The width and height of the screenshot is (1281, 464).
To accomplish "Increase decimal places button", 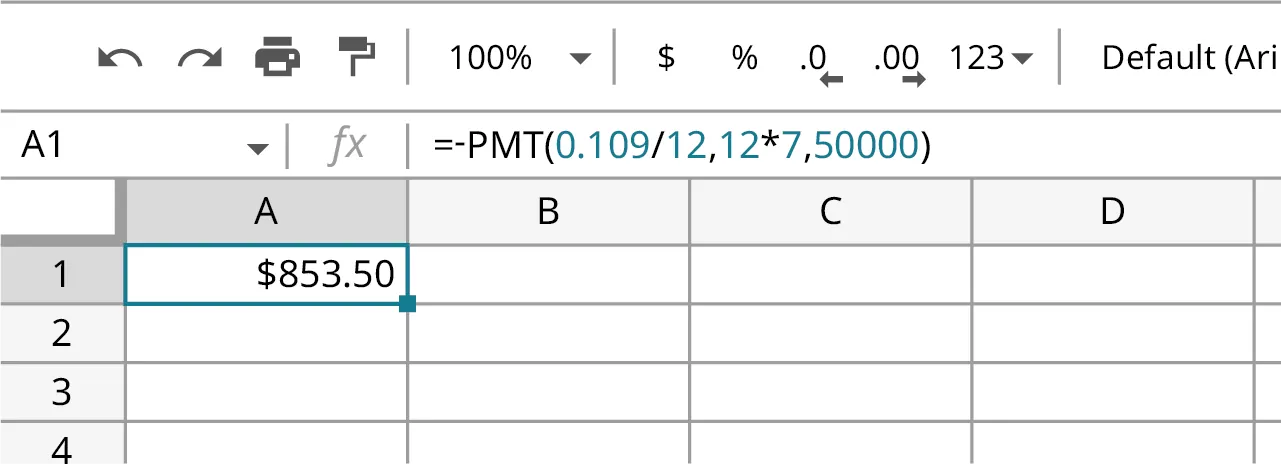I will [x=897, y=60].
